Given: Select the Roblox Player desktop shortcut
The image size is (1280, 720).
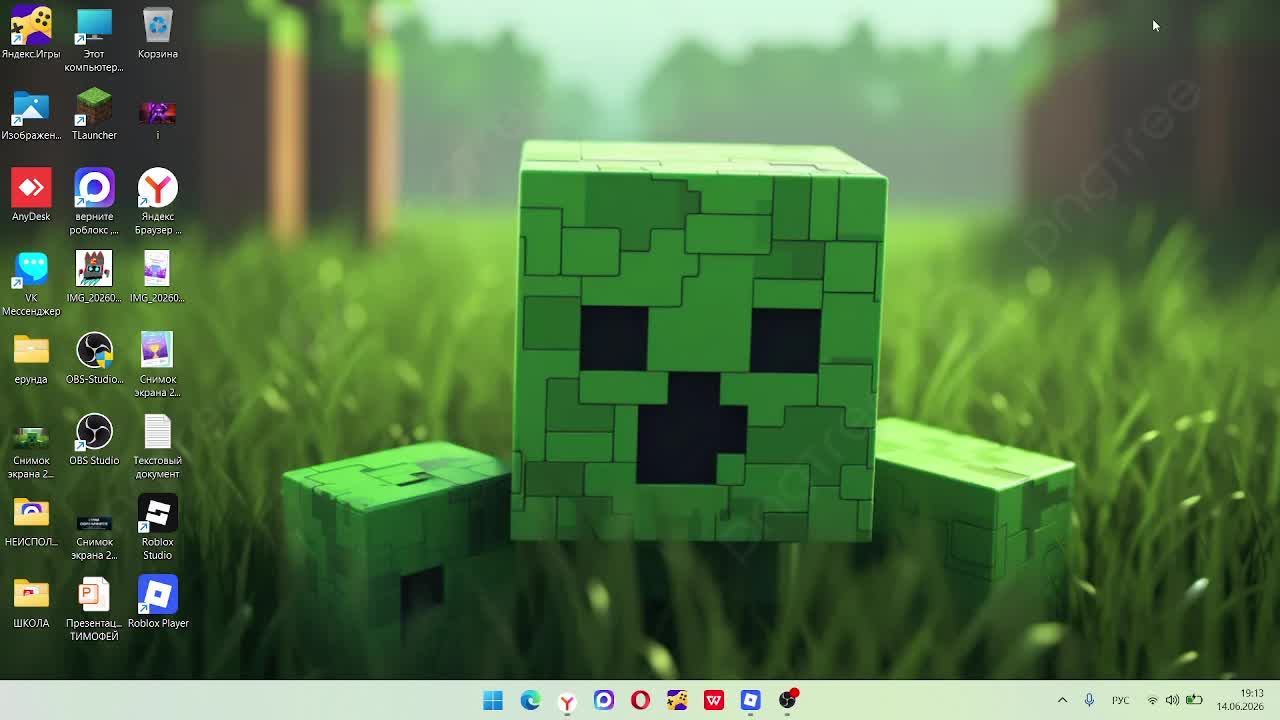Looking at the screenshot, I should coord(158,603).
